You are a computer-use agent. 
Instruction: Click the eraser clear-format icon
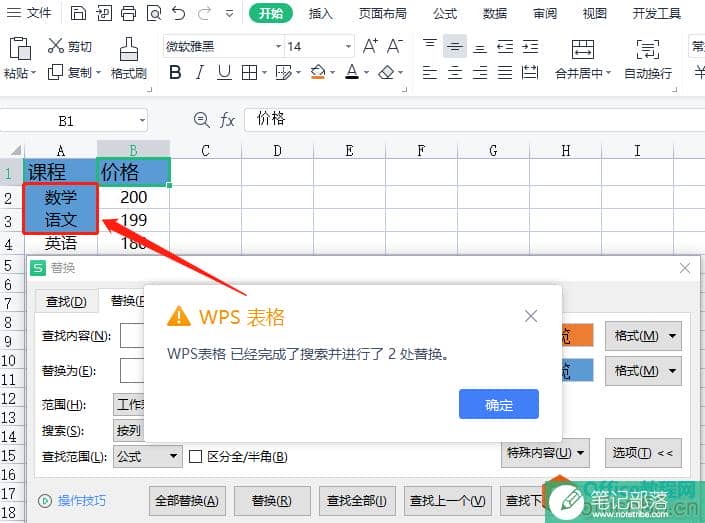tap(387, 72)
